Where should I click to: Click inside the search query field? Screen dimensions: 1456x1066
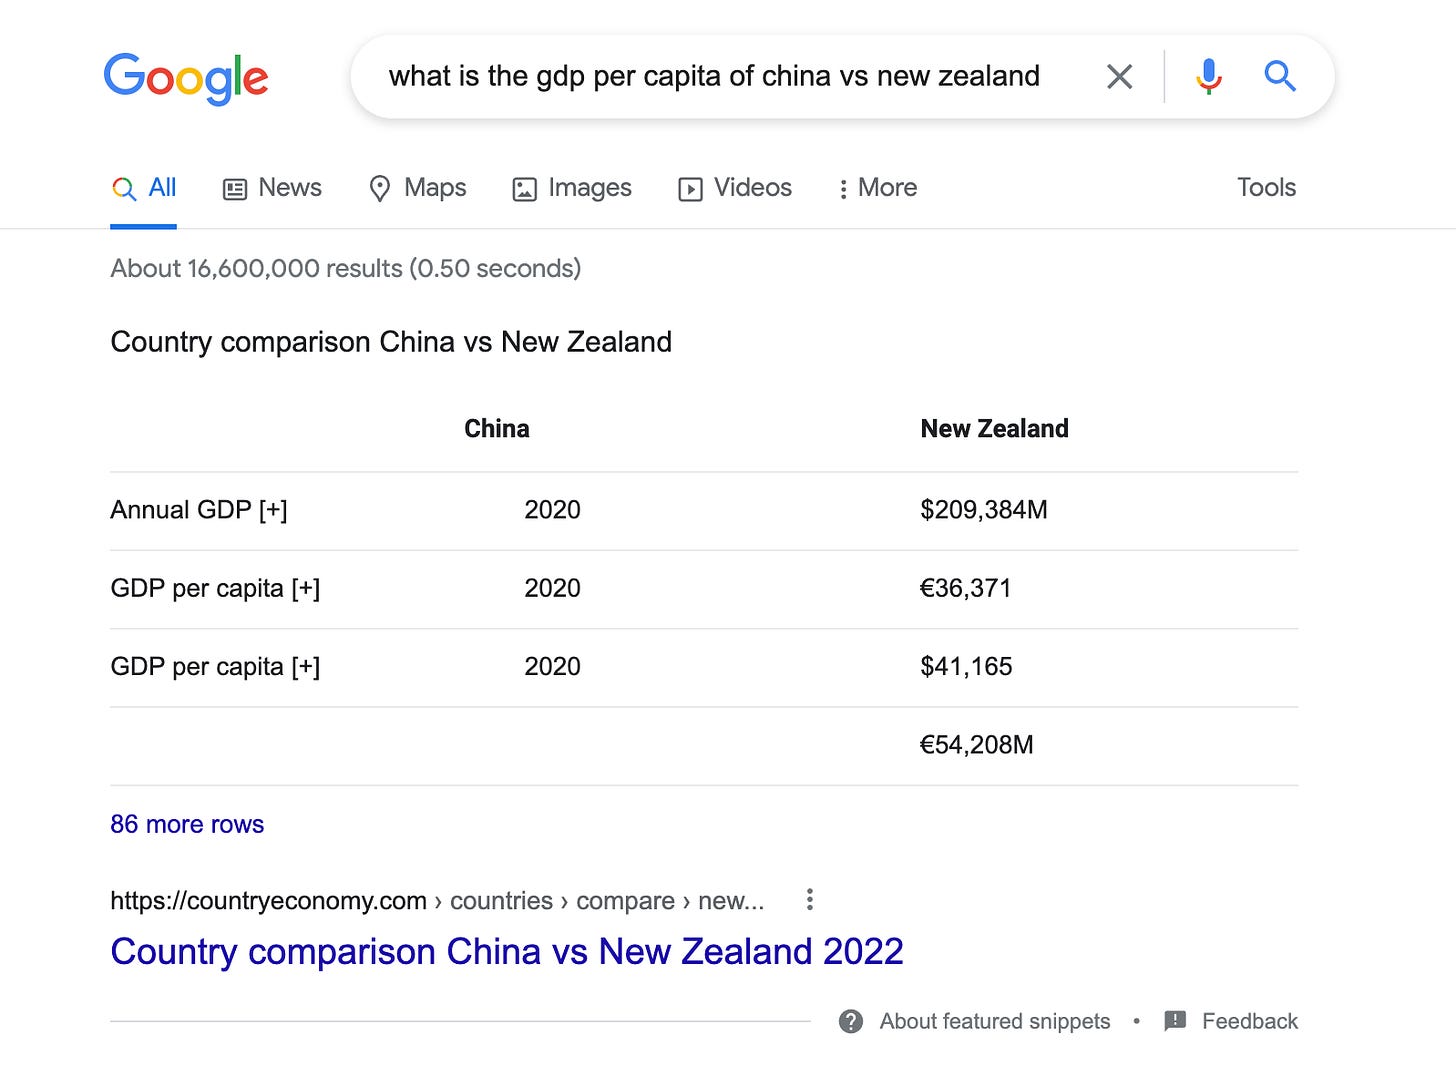[x=715, y=75]
